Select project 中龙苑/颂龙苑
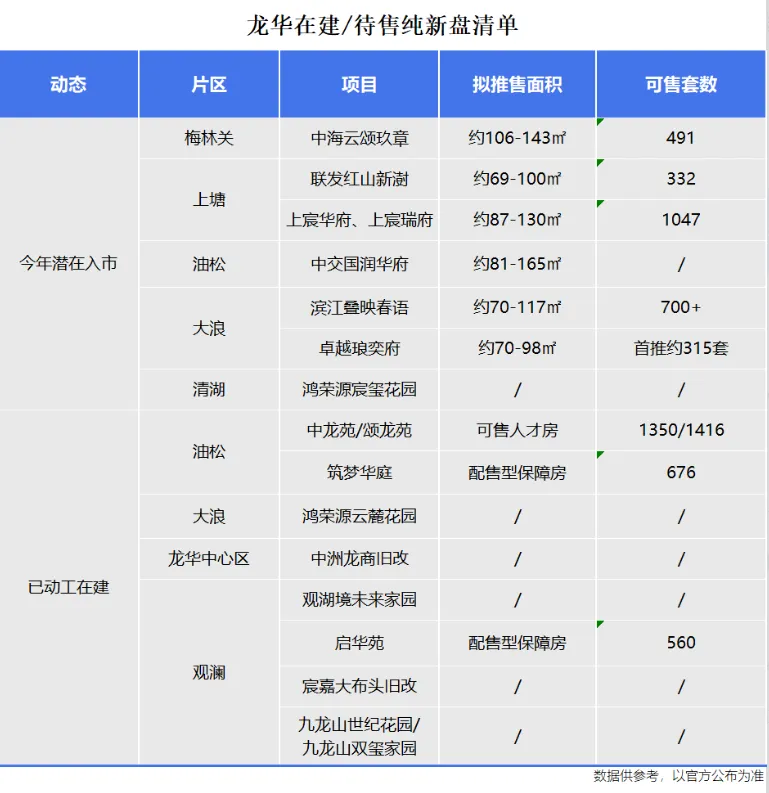The image size is (769, 793). coord(359,430)
